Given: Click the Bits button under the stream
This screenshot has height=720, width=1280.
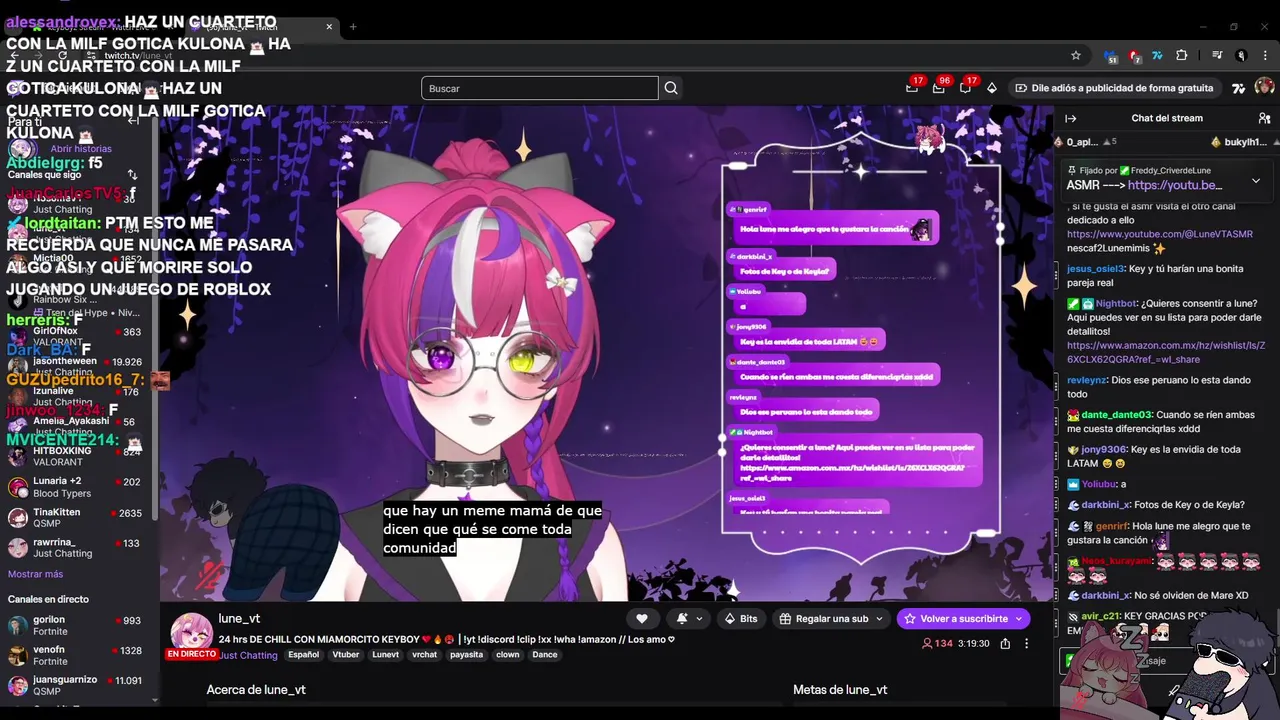Looking at the screenshot, I should (741, 619).
